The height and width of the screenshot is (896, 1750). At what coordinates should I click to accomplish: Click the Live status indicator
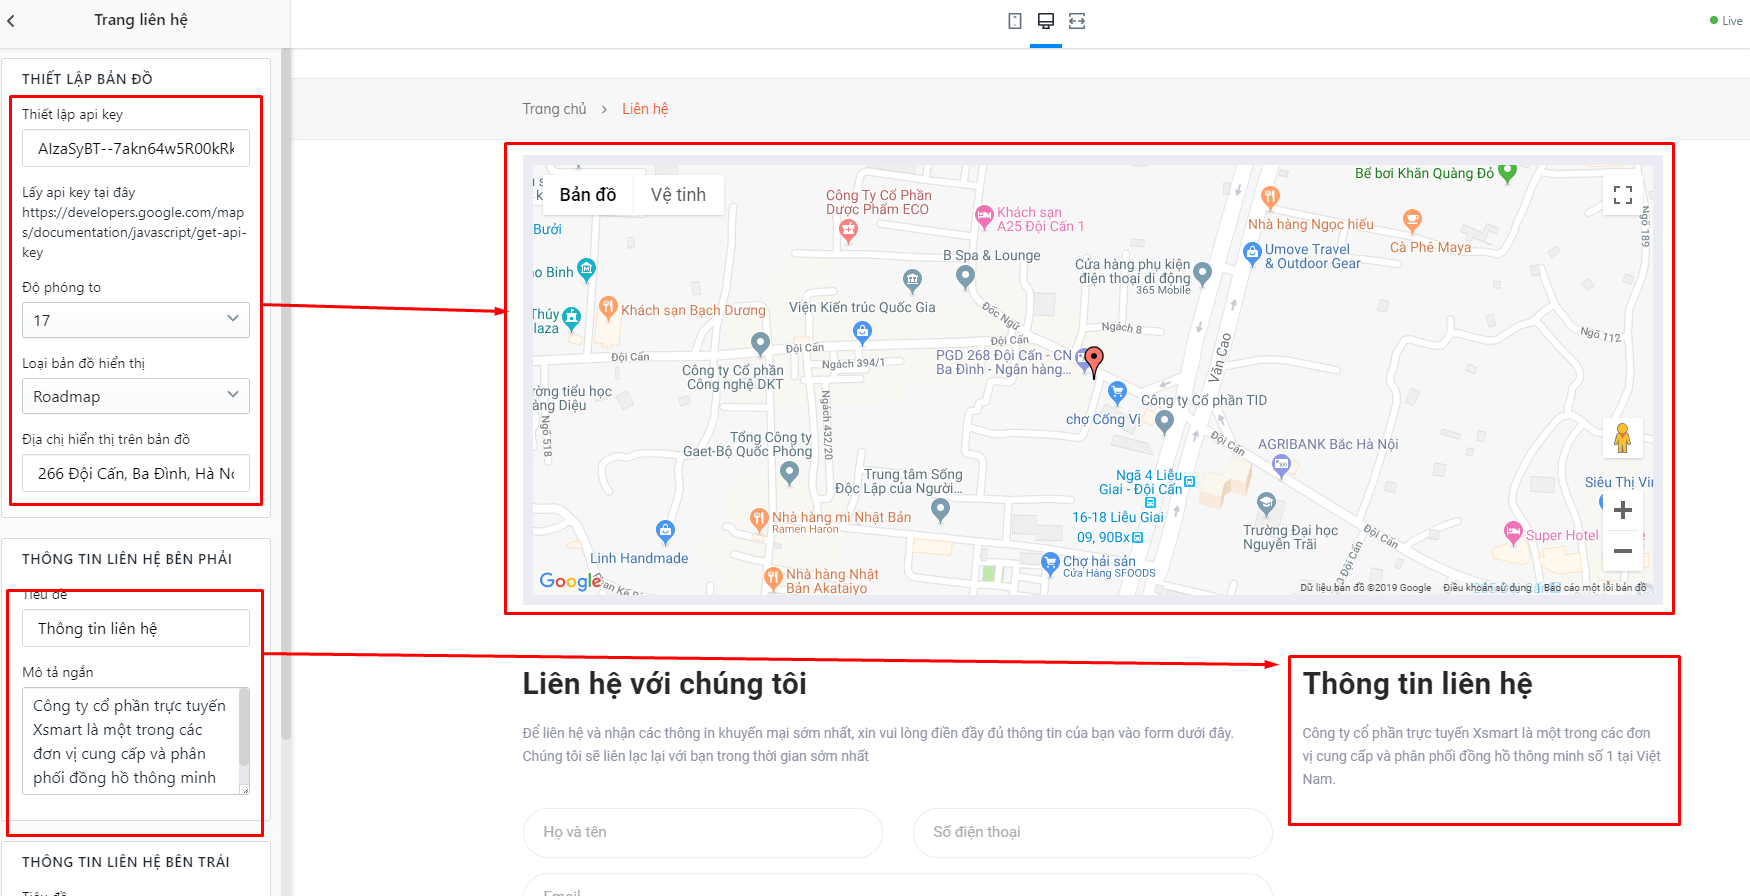point(1726,21)
